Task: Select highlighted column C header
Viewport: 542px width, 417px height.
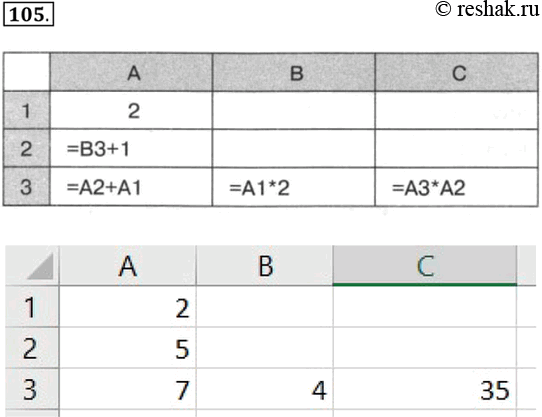Action: 425,266
